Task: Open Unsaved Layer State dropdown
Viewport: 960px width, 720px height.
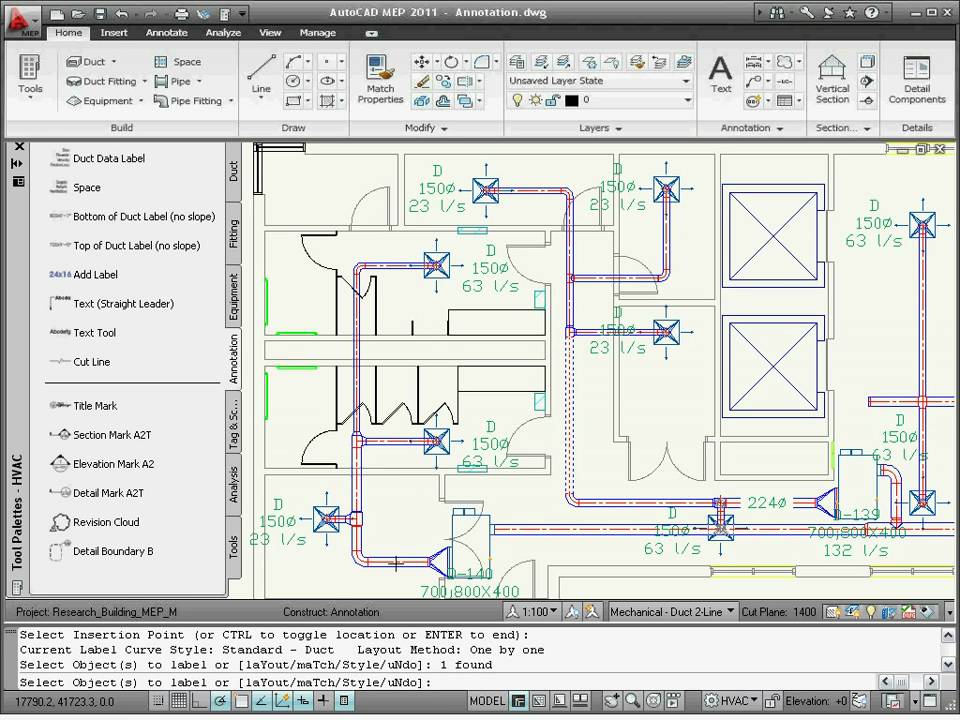Action: [599, 80]
